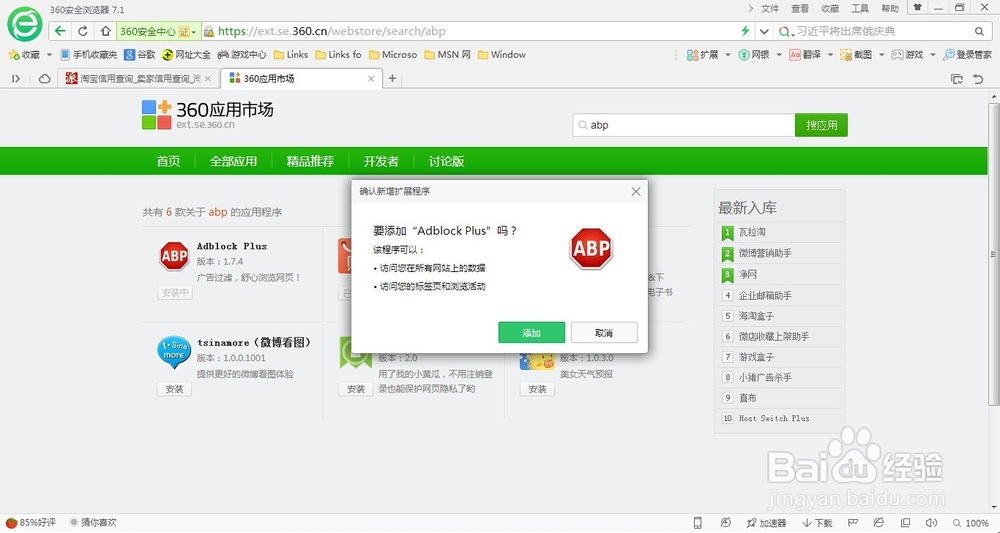Close the 360应用市场 tab
Image resolution: width=1000 pixels, height=533 pixels.
coord(371,78)
